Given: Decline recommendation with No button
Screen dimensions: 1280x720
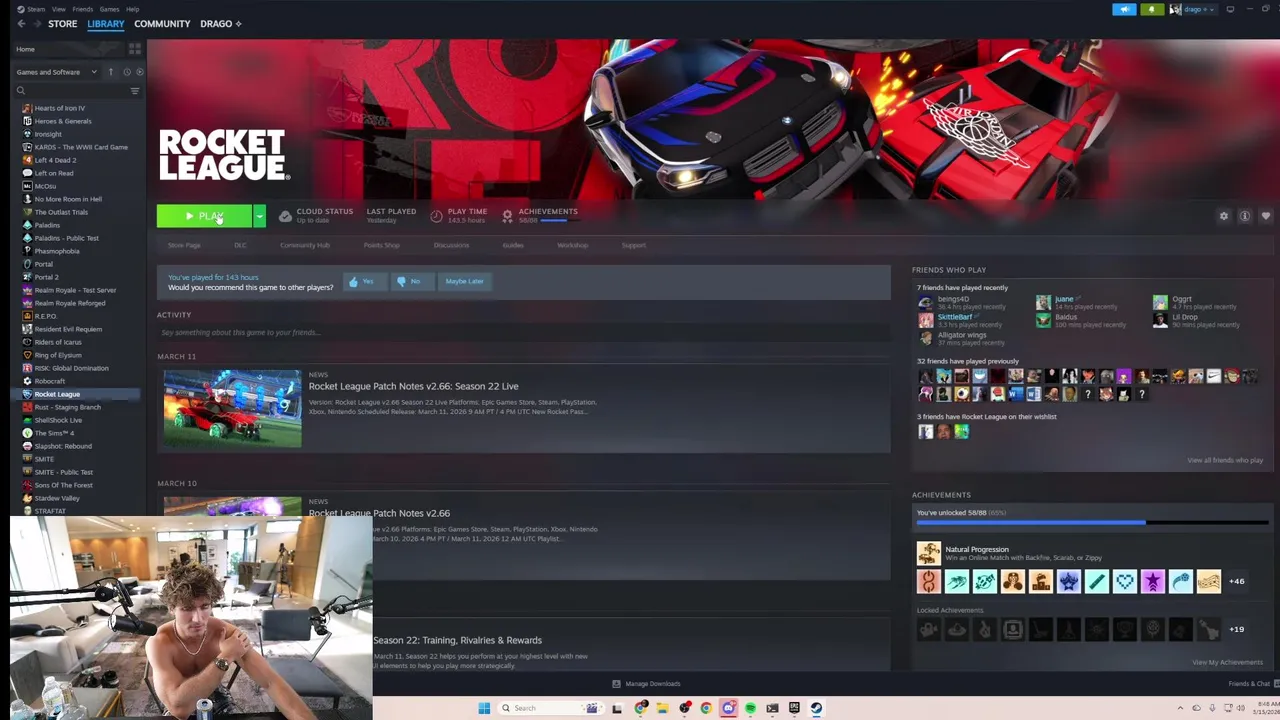Looking at the screenshot, I should pos(412,281).
